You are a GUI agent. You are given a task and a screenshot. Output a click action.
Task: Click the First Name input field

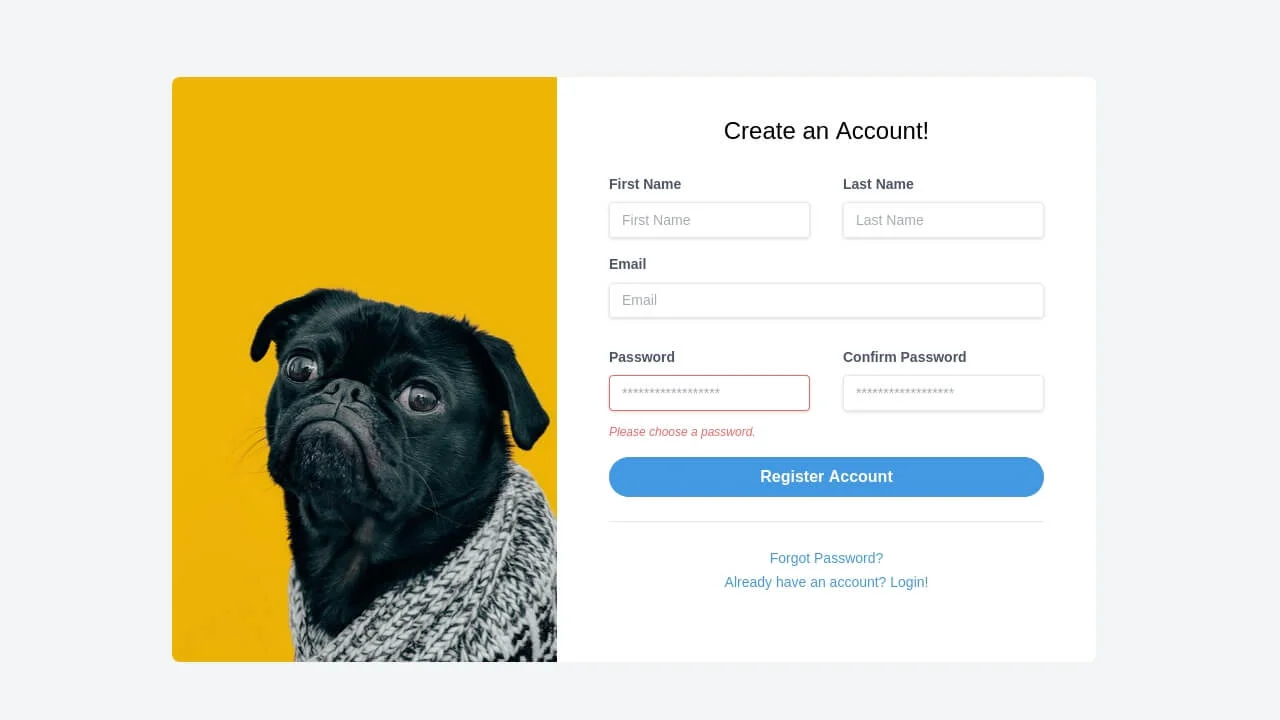tap(709, 220)
